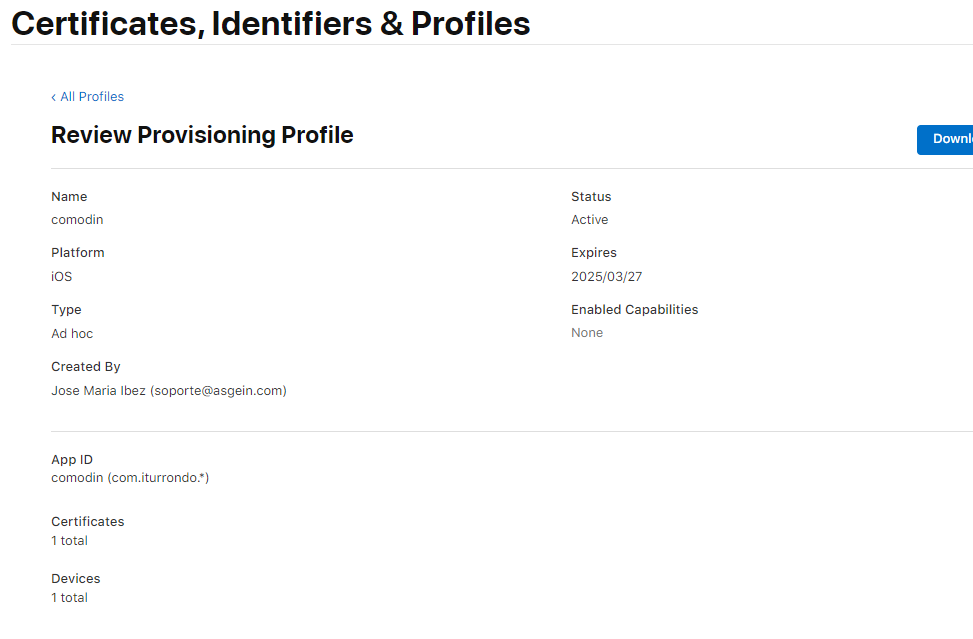
Task: Select the profile name value under Name
Action: pyautogui.click(x=77, y=220)
